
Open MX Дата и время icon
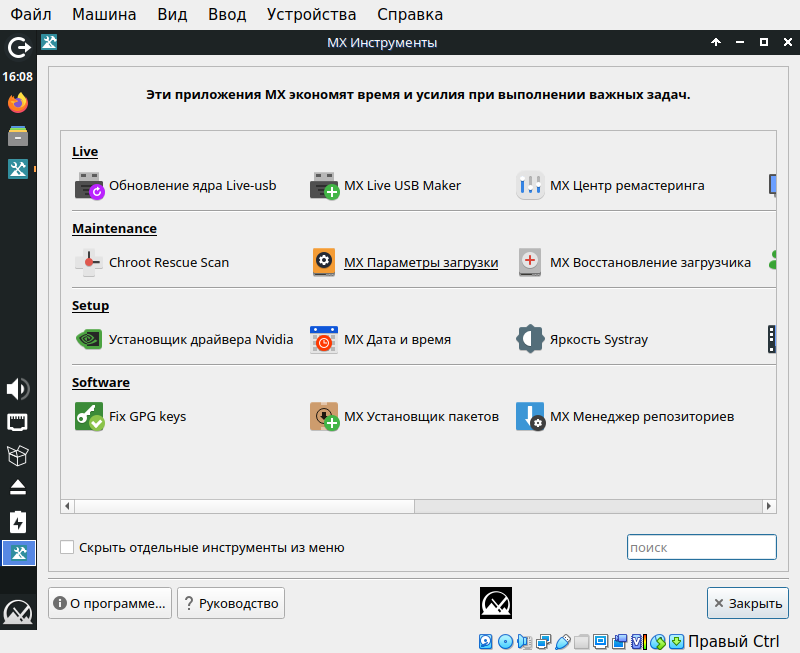pyautogui.click(x=324, y=340)
